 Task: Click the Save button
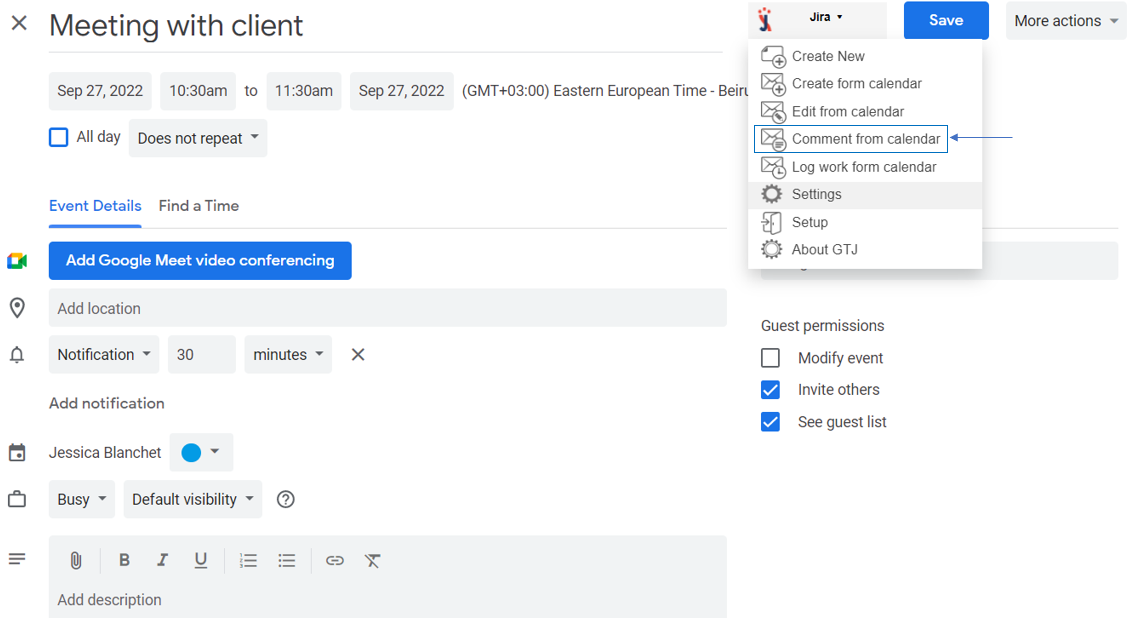click(x=945, y=21)
